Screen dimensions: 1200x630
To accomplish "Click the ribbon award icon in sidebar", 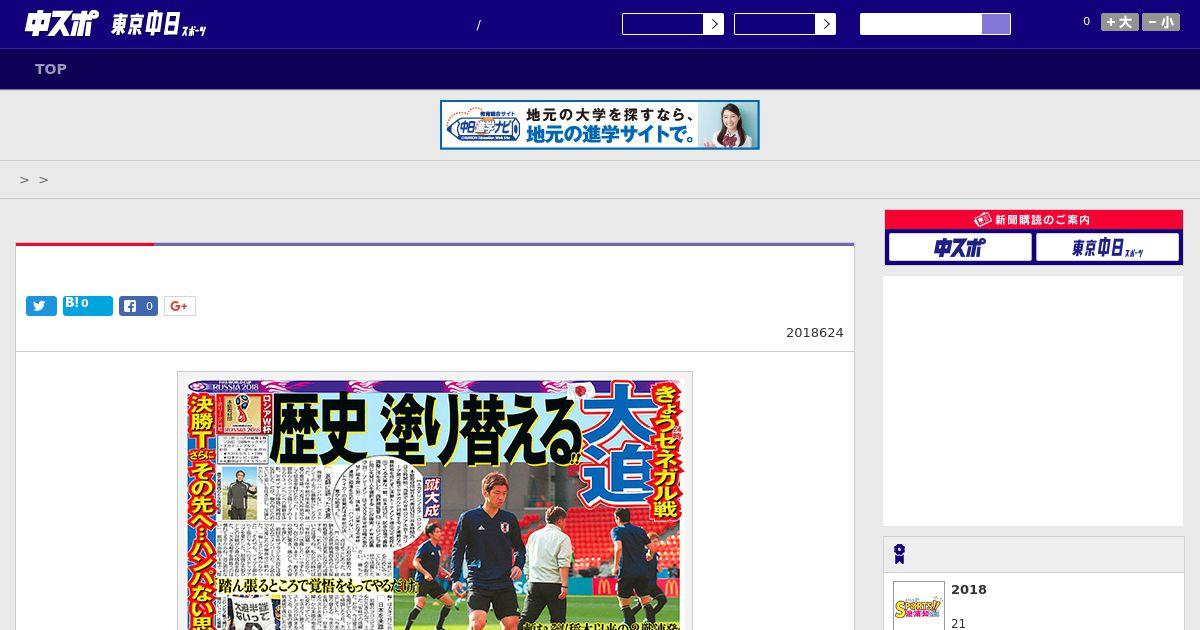I will [x=899, y=554].
